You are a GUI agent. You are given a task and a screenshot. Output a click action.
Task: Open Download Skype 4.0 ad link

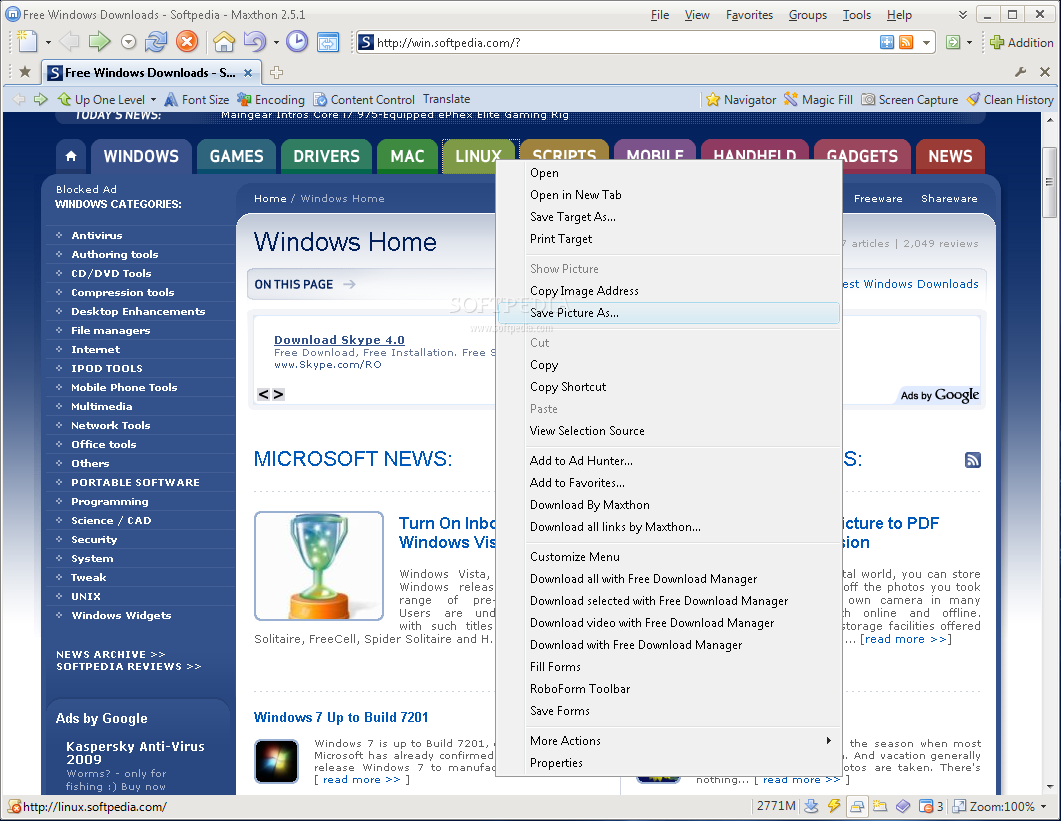pos(339,340)
